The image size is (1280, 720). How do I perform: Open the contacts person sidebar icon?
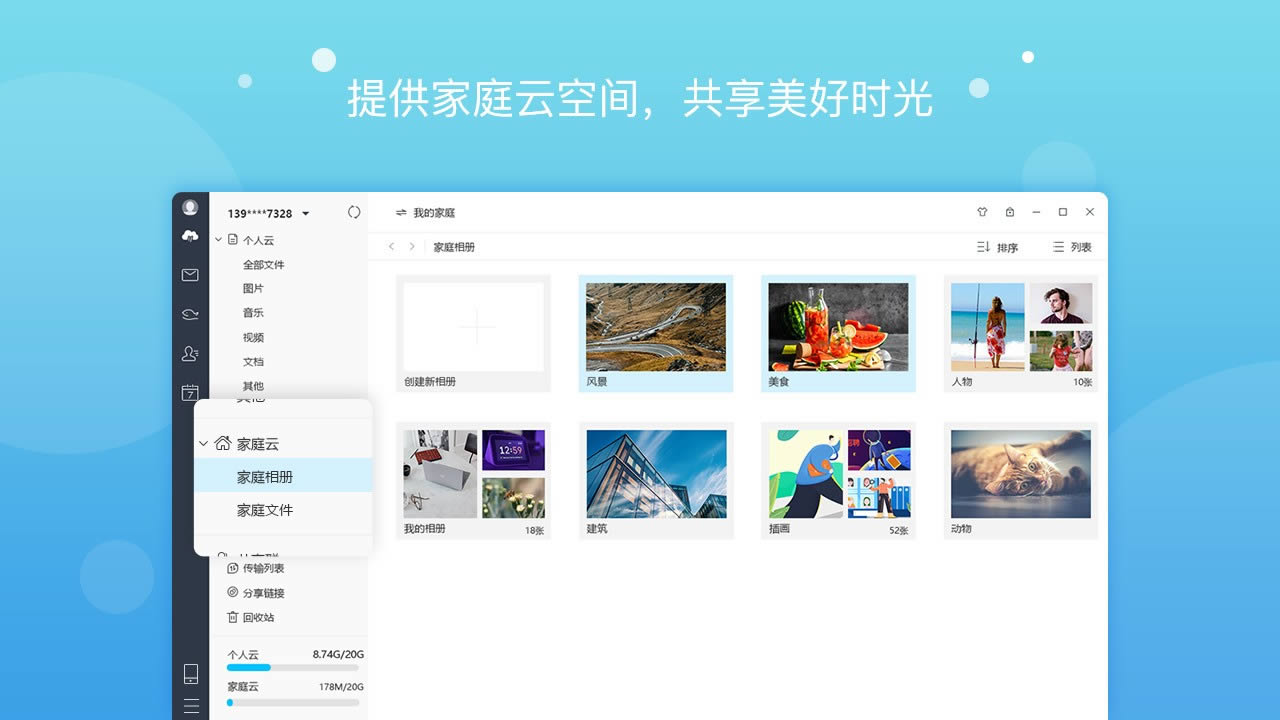190,354
